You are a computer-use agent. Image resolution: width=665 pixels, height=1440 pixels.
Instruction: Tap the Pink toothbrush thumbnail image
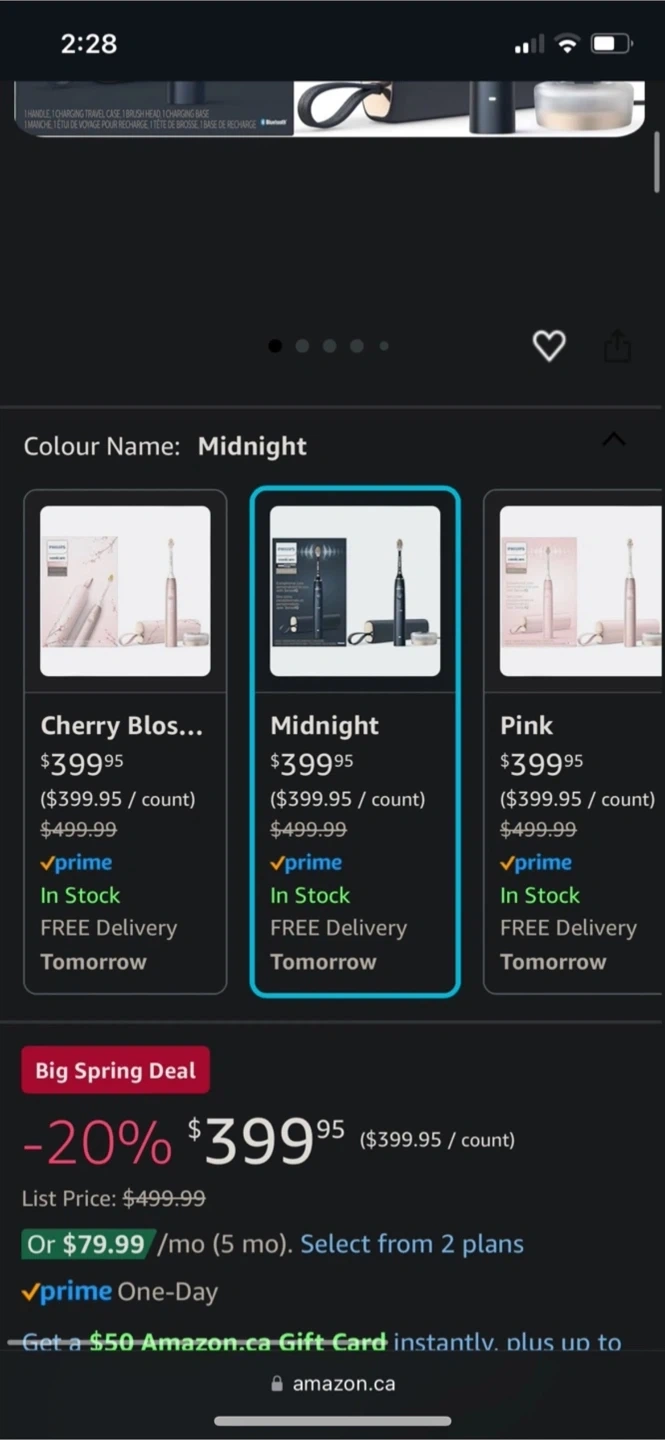[580, 591]
